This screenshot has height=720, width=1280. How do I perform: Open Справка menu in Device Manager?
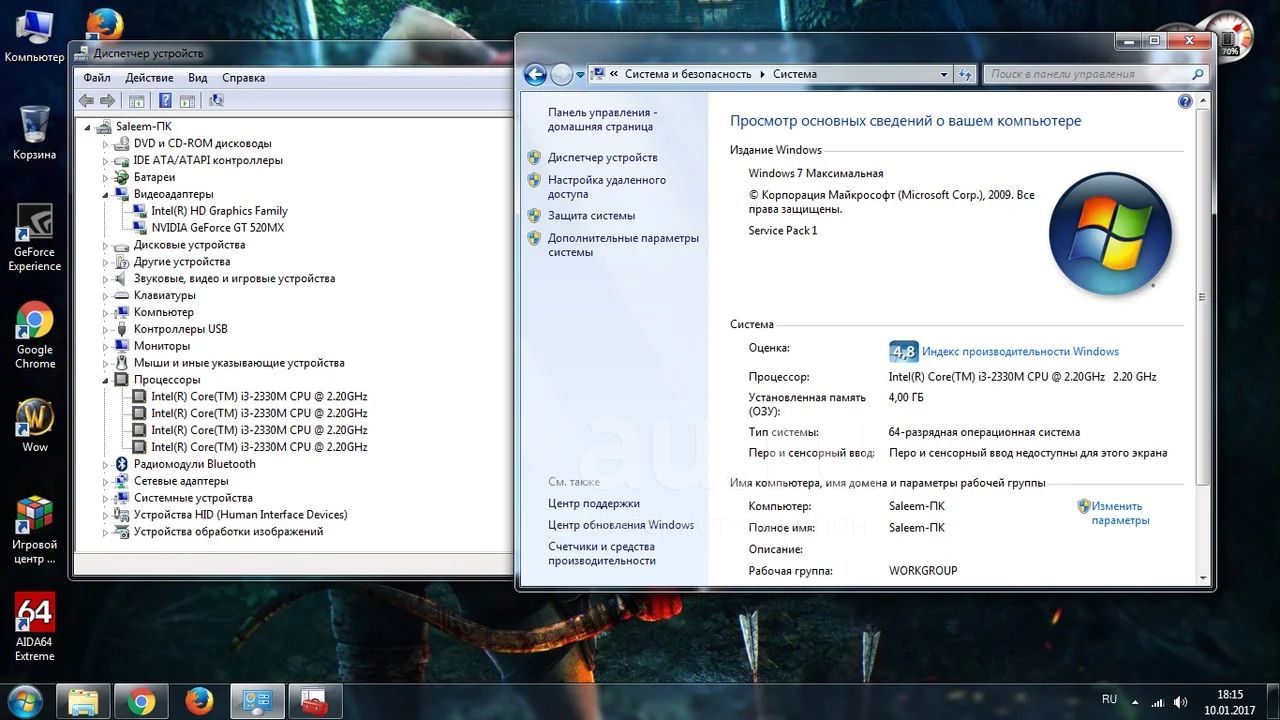pyautogui.click(x=243, y=78)
